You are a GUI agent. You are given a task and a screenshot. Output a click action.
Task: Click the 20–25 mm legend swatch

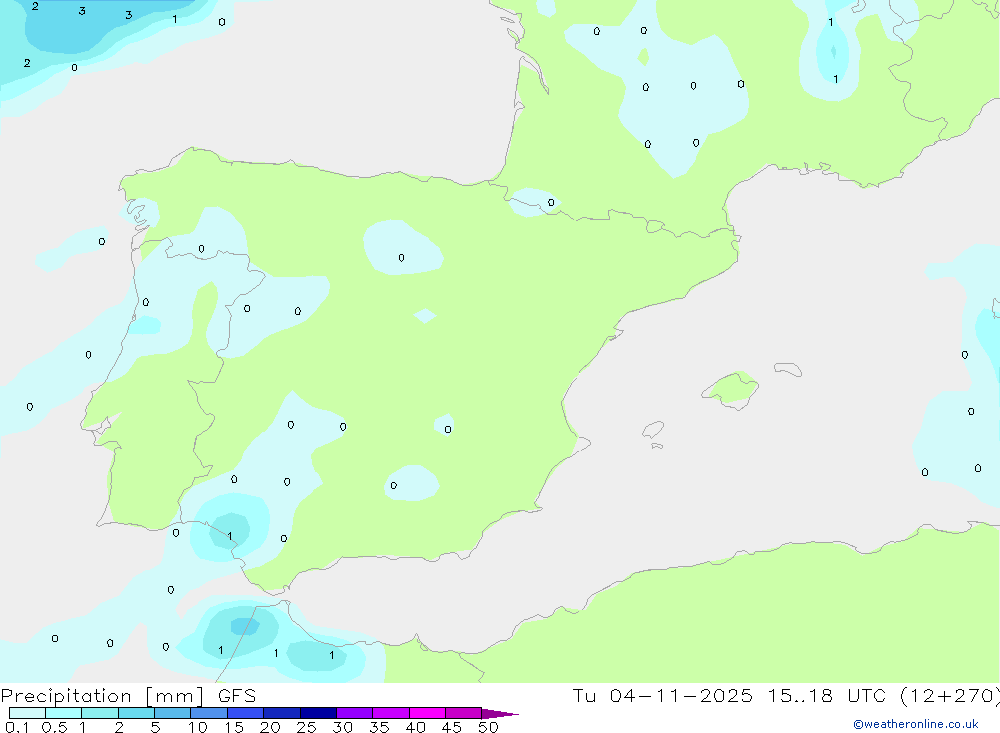[281, 713]
